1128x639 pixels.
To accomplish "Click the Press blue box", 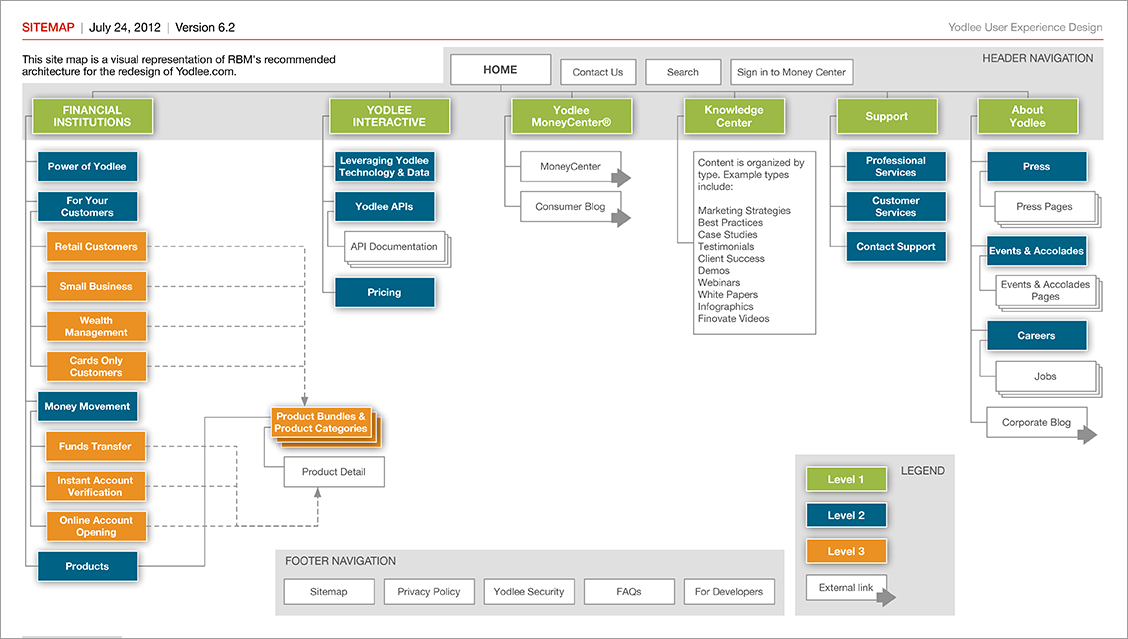I will pyautogui.click(x=1037, y=166).
